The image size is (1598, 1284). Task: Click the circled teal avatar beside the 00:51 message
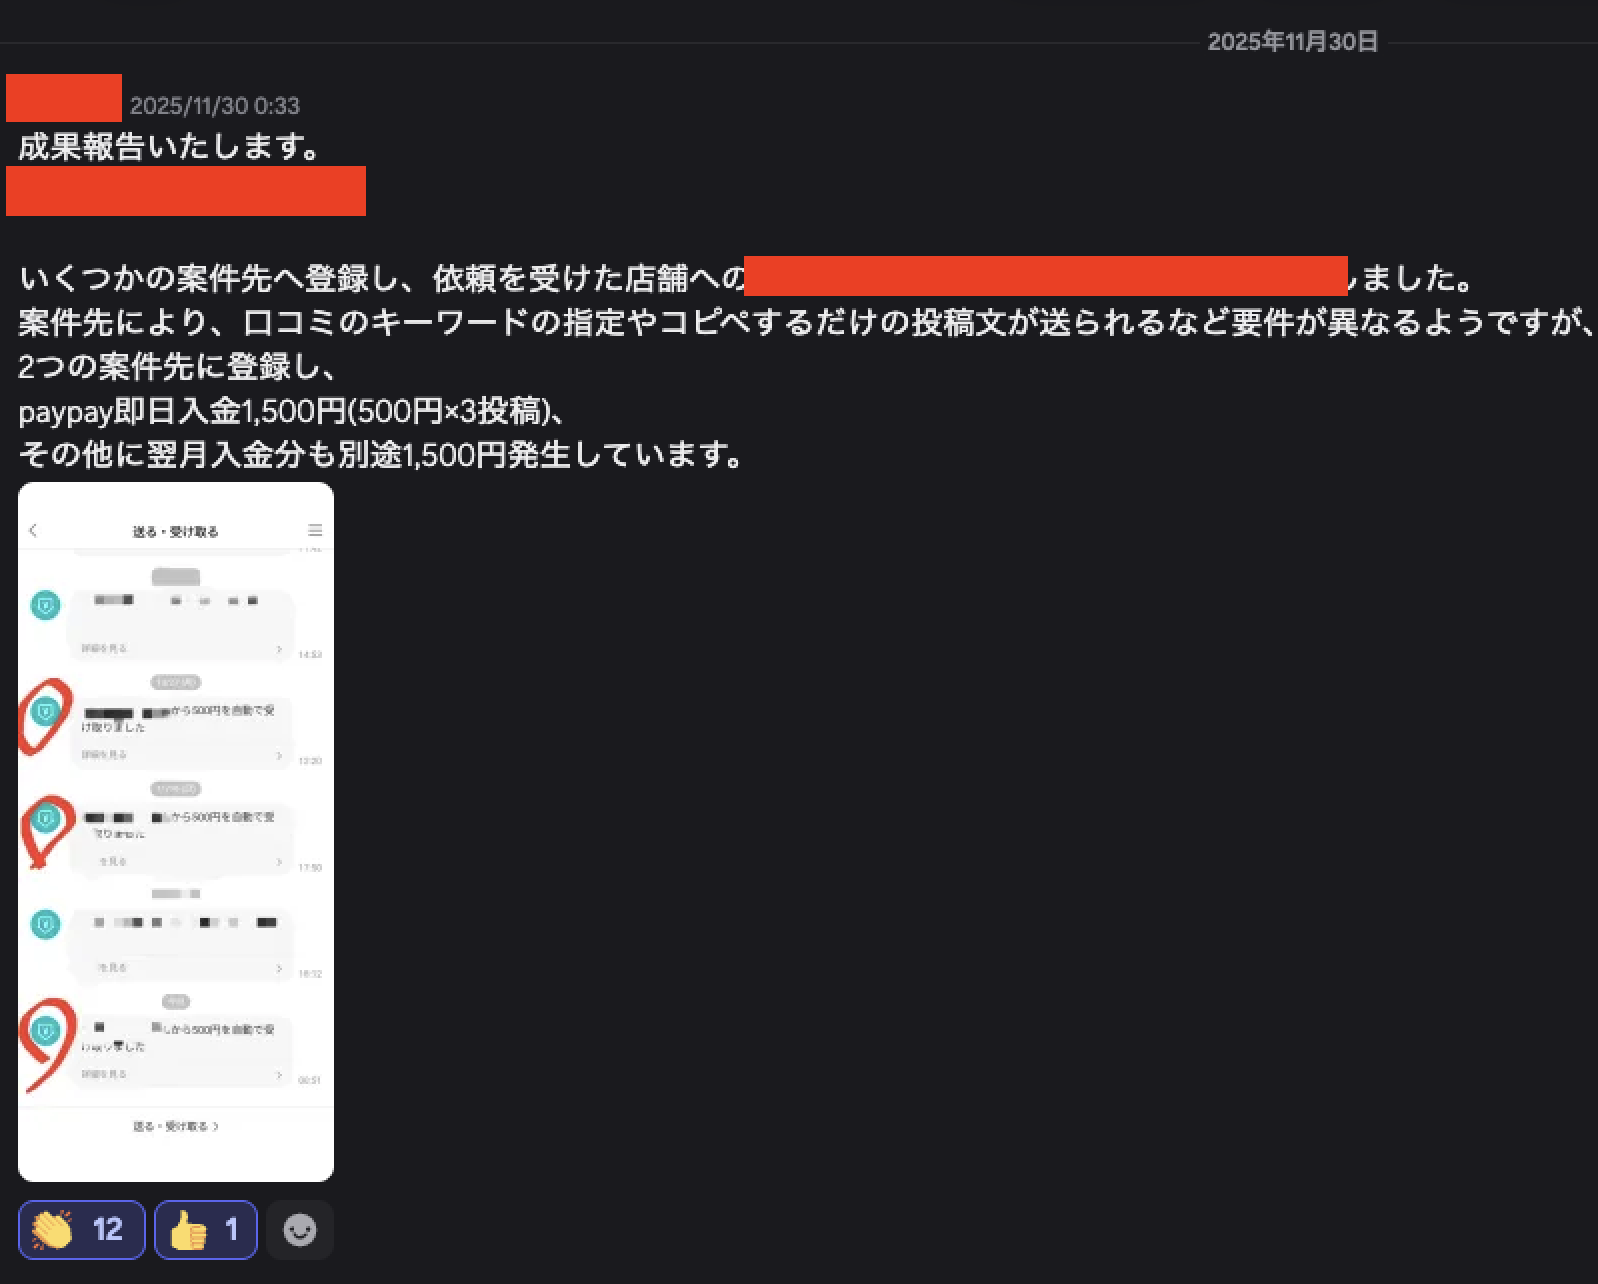pos(45,1031)
